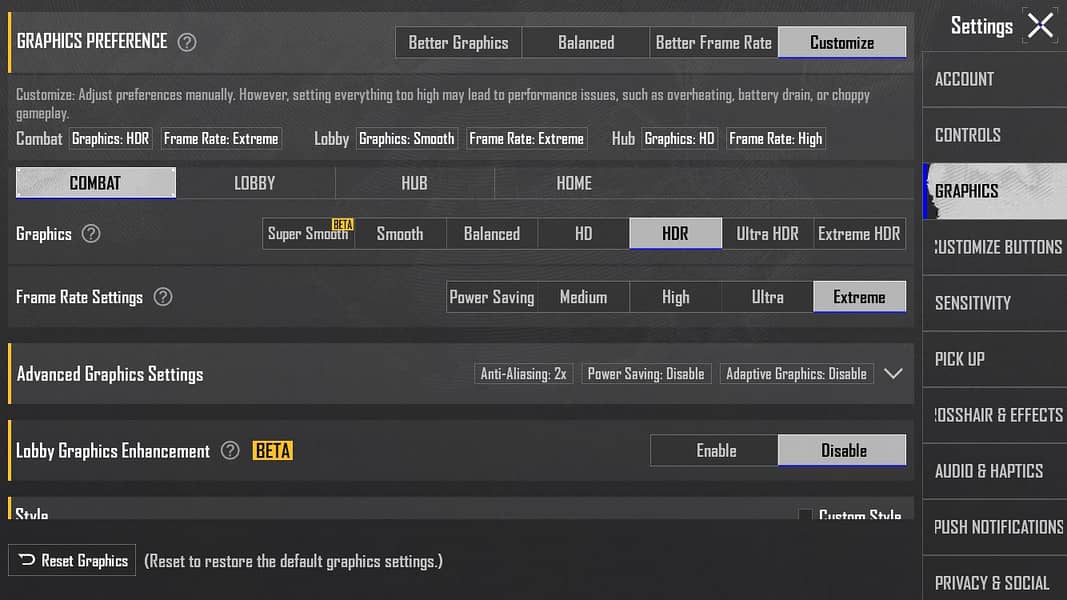Select HDR graphics quality
Image resolution: width=1067 pixels, height=600 pixels.
click(x=676, y=233)
